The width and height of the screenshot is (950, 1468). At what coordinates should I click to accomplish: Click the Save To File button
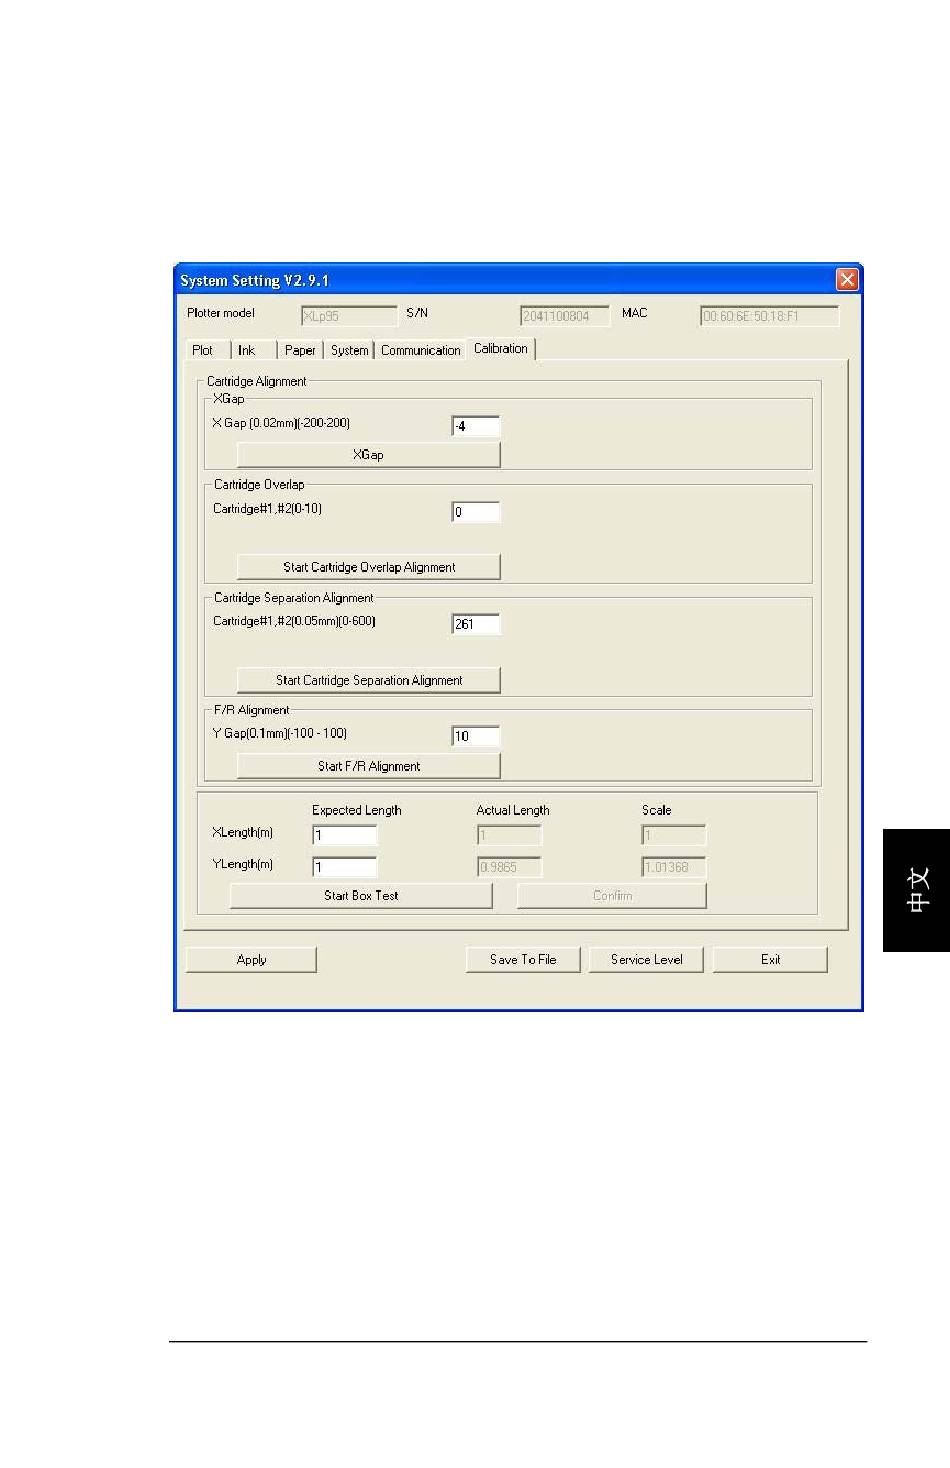click(x=523, y=959)
